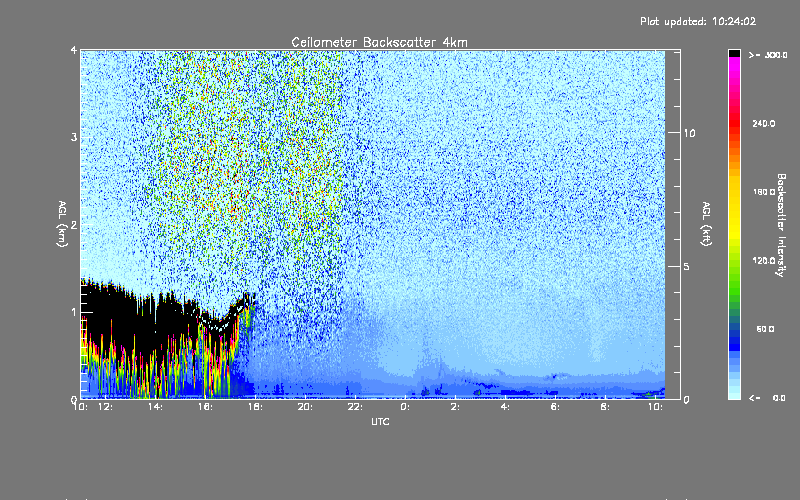
Task: Click the "0:" midnight UTC tick label
Action: point(405,407)
